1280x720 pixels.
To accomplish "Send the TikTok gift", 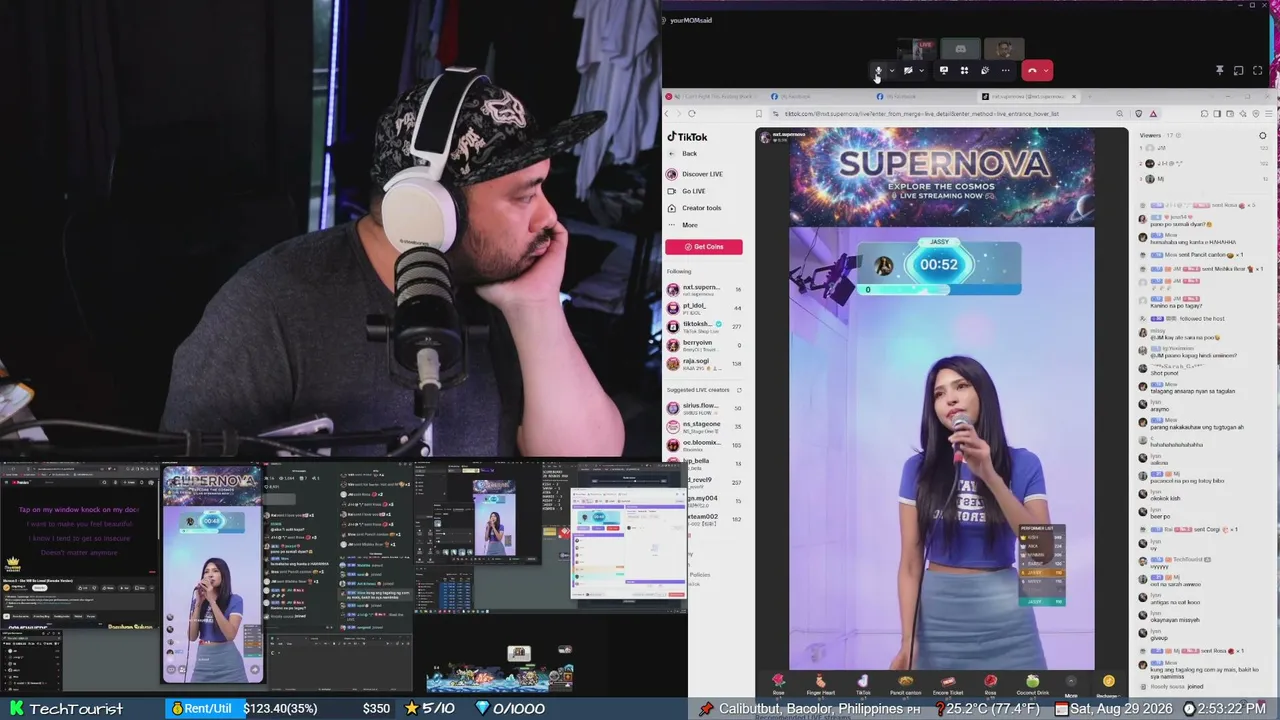I will 863,685.
